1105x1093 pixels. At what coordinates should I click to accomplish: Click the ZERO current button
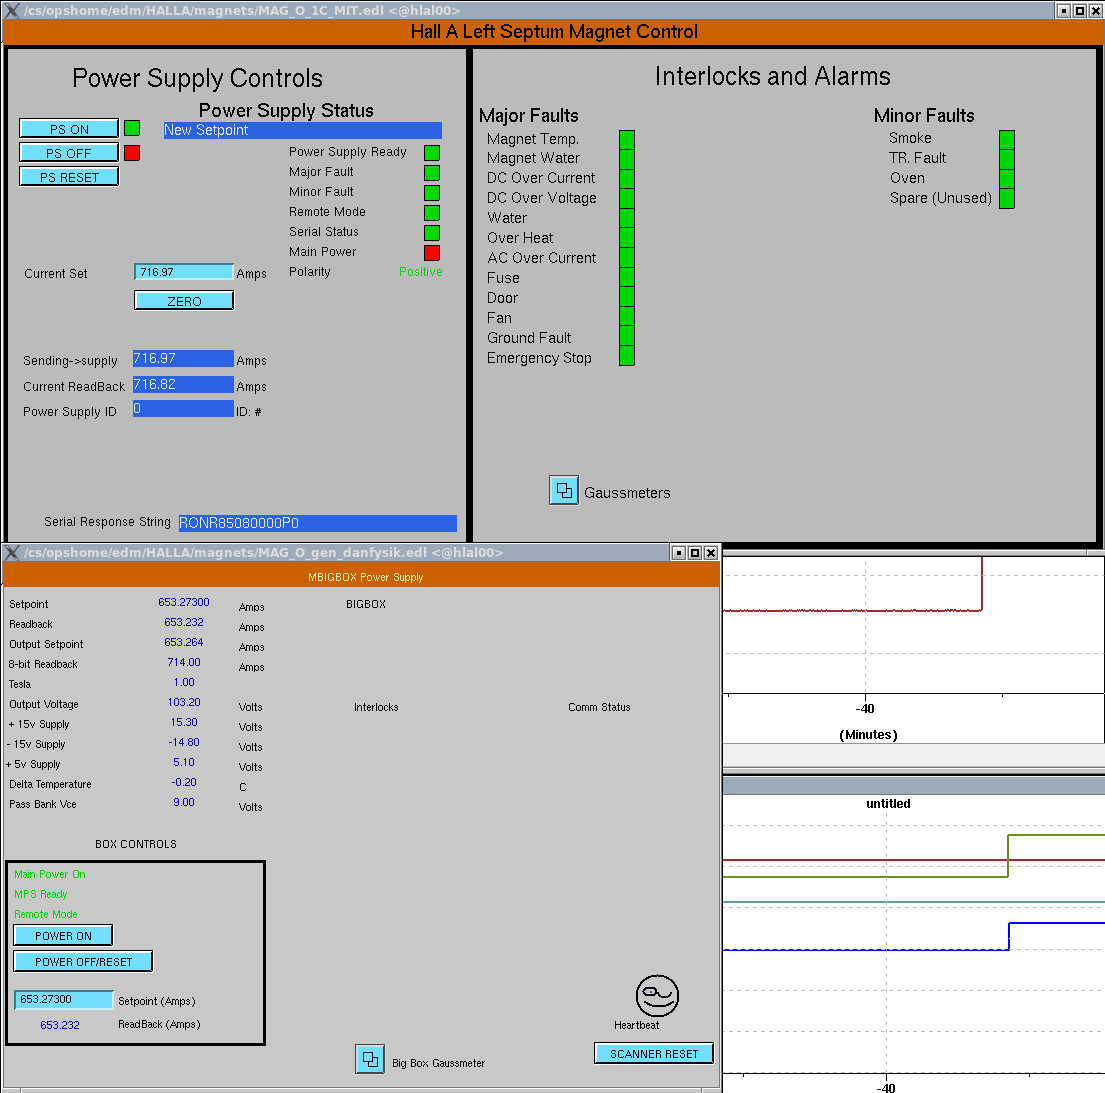pyautogui.click(x=184, y=301)
